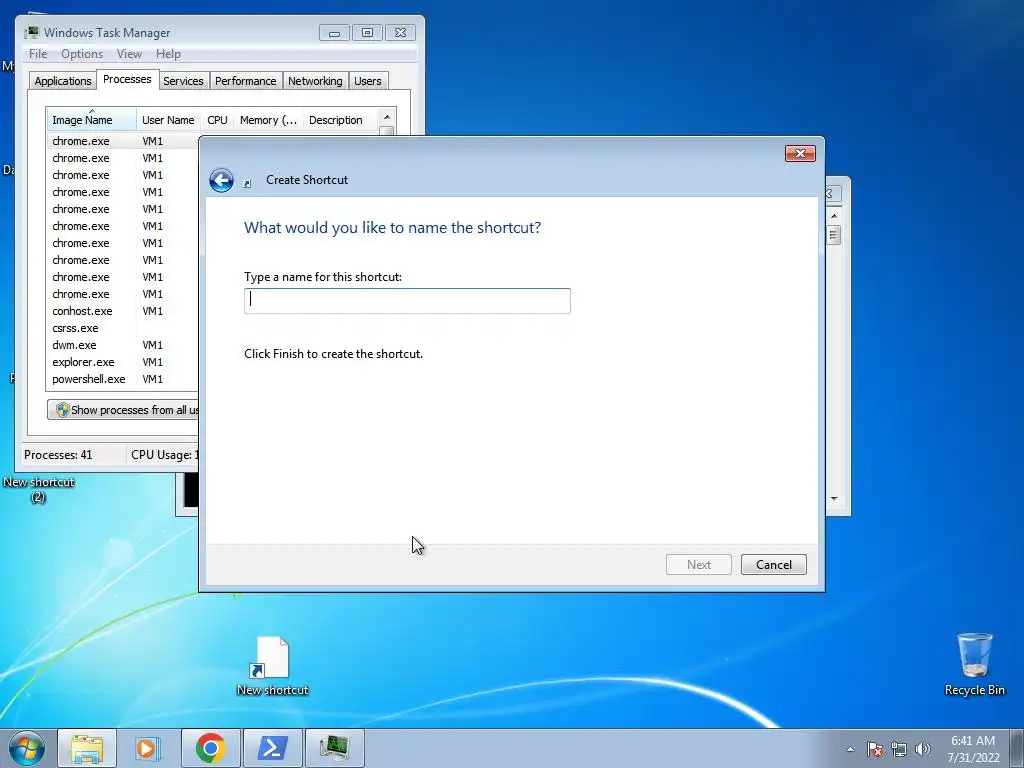1024x768 pixels.
Task: Open the Options menu in Task Manager
Action: [x=82, y=54]
